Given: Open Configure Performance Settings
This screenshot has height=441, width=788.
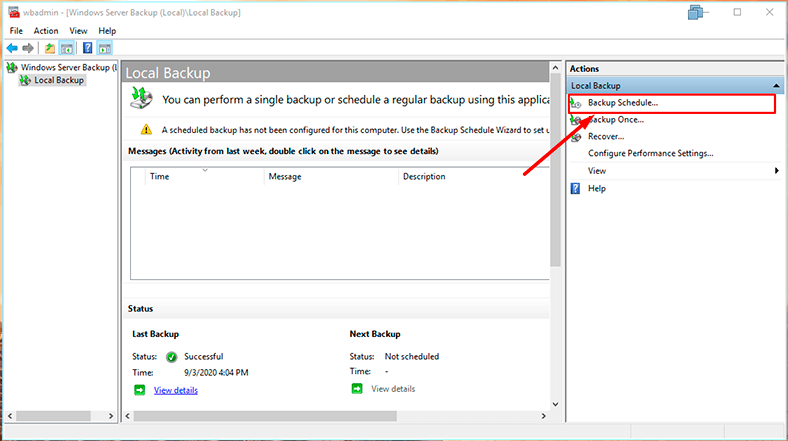Looking at the screenshot, I should click(650, 153).
